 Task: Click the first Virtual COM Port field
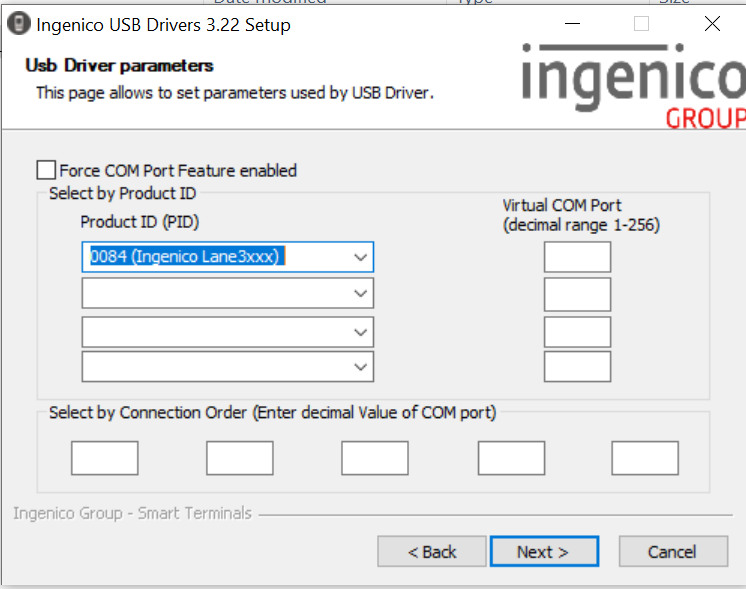coord(577,257)
